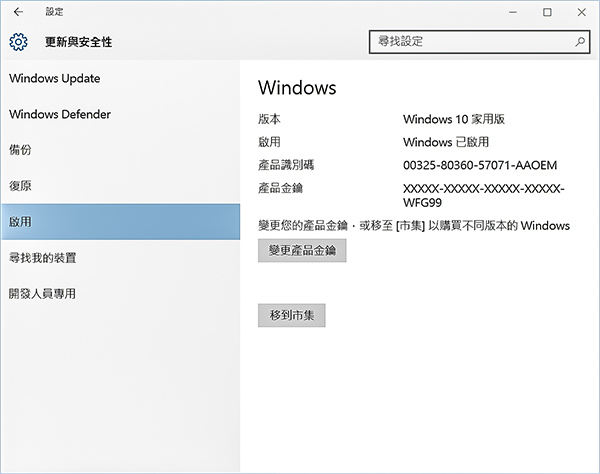This screenshot has height=474, width=600.
Task: Maximize the Settings window
Action: point(547,12)
